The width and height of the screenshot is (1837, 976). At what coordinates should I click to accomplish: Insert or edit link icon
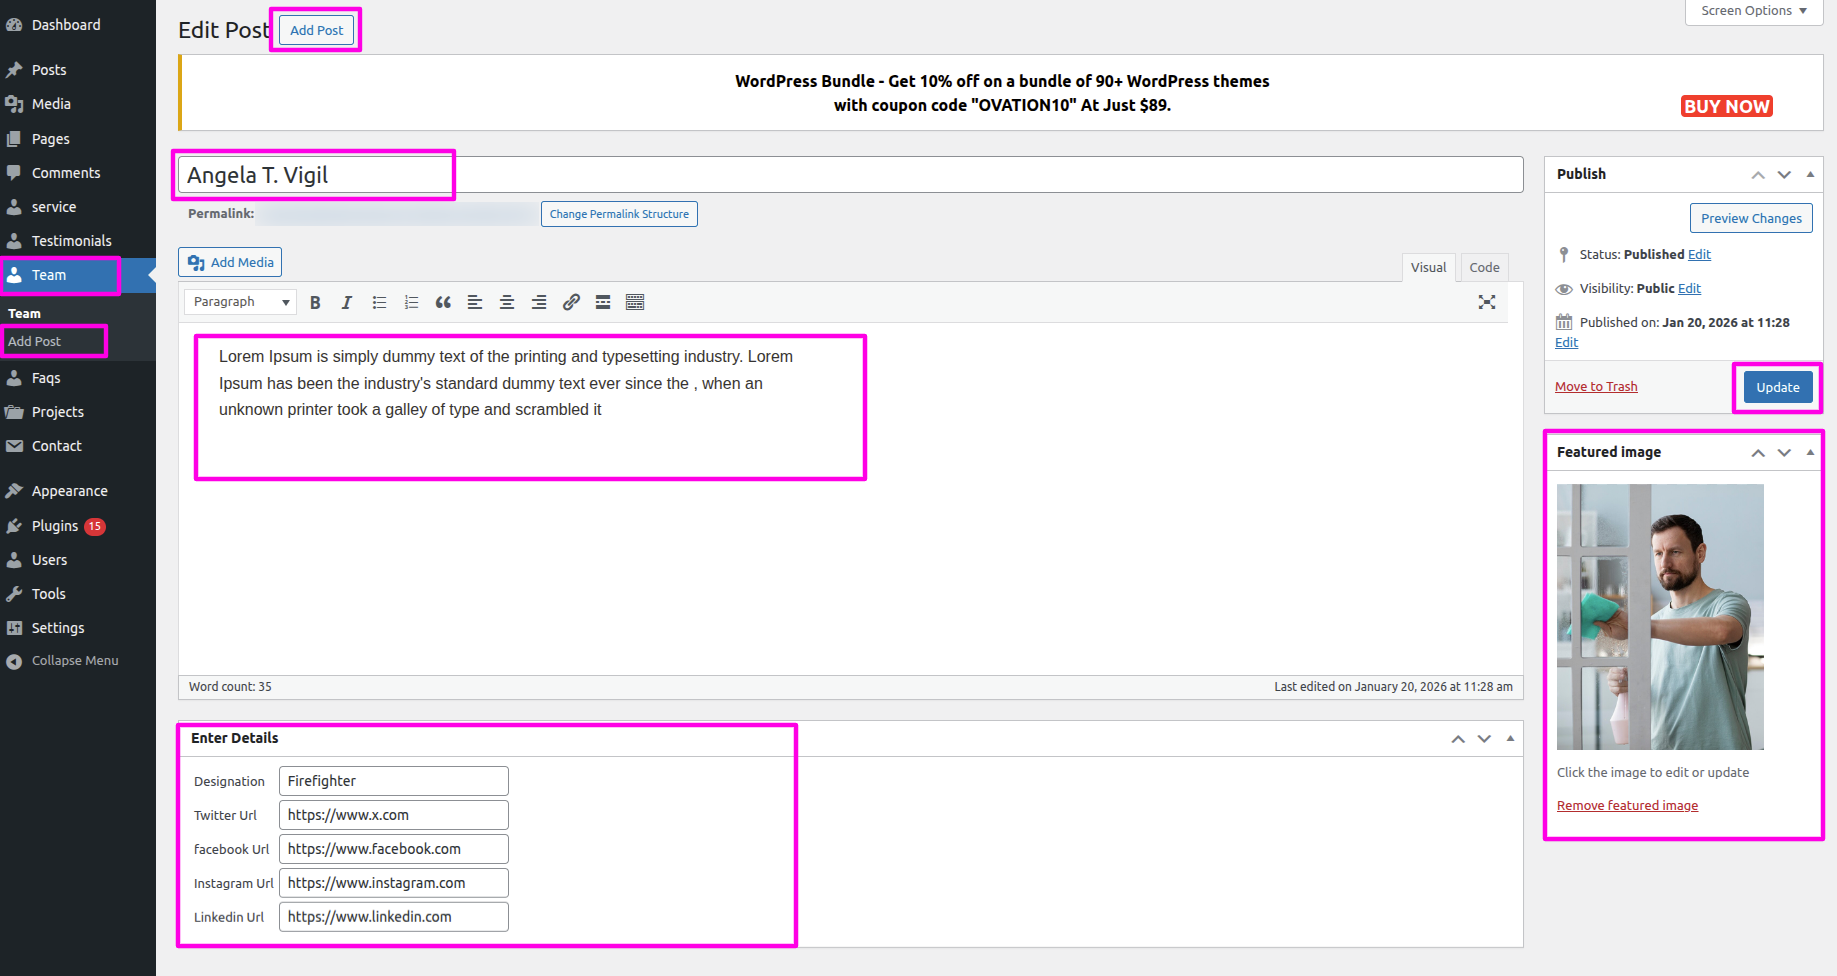click(571, 302)
